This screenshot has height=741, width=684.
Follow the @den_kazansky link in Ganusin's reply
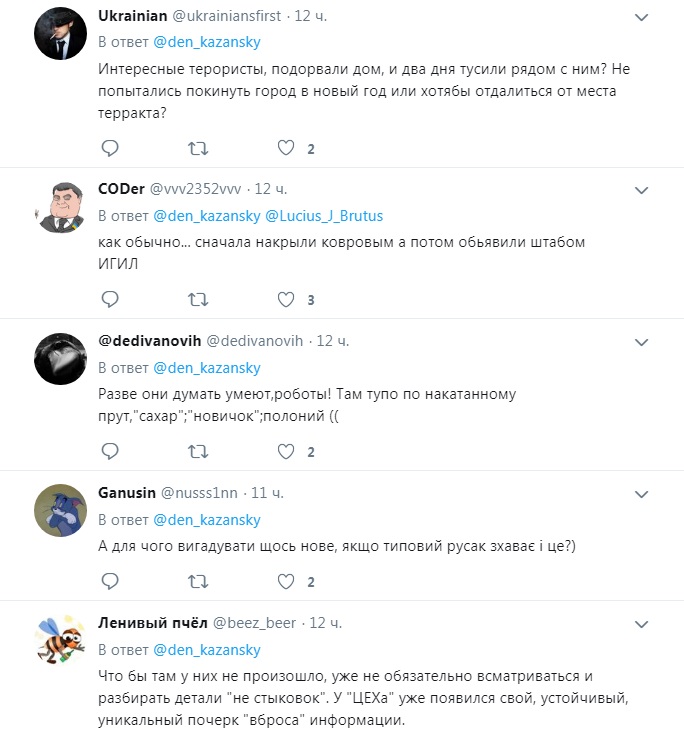207,520
